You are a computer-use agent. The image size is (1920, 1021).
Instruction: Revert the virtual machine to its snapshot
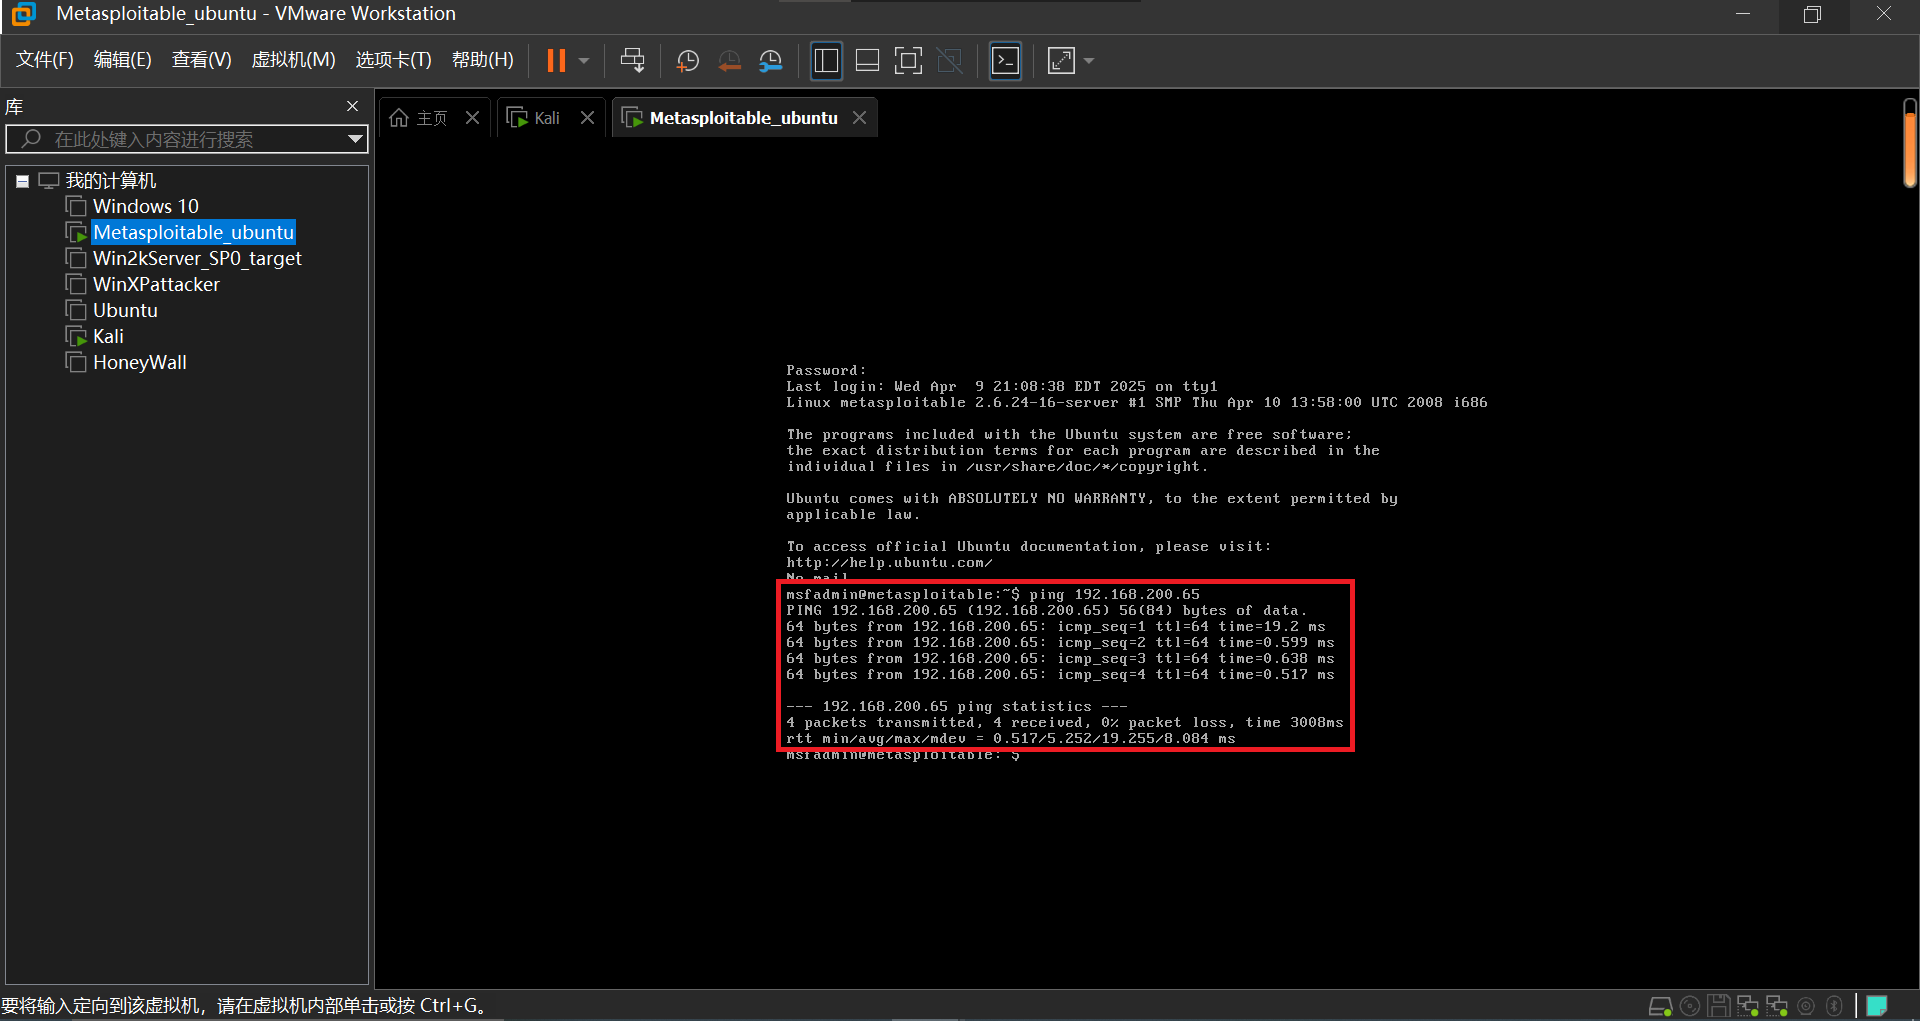730,61
